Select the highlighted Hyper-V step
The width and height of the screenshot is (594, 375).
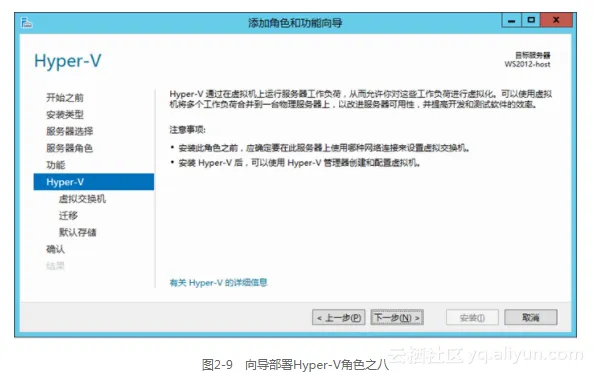[x=94, y=182]
